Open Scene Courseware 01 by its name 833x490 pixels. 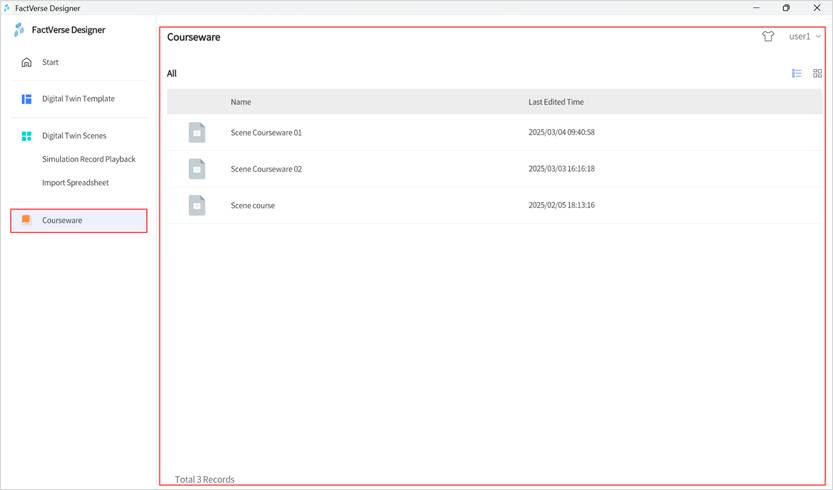coord(266,132)
